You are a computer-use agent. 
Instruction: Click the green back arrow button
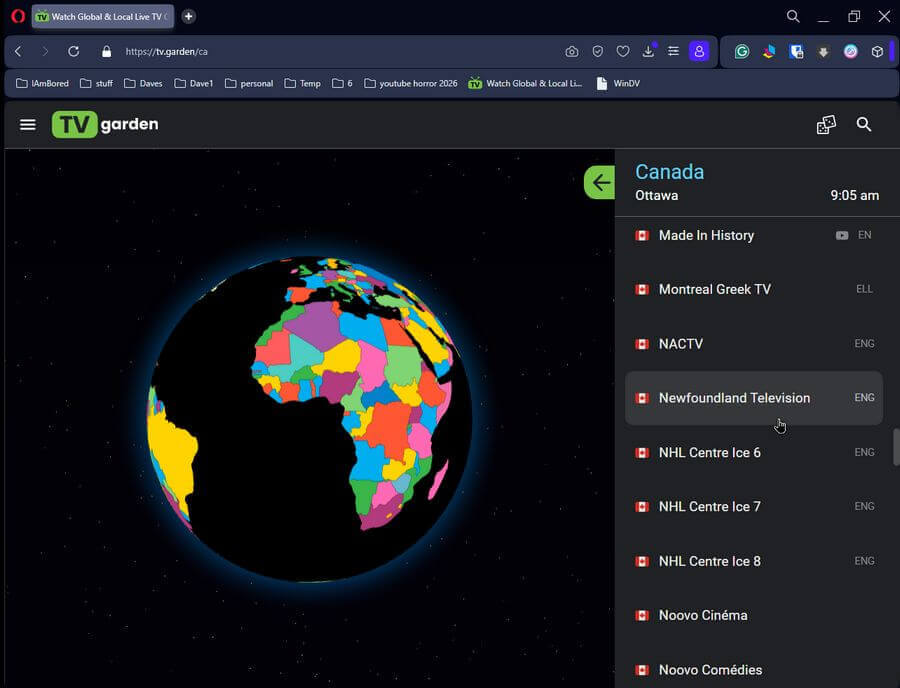point(600,182)
